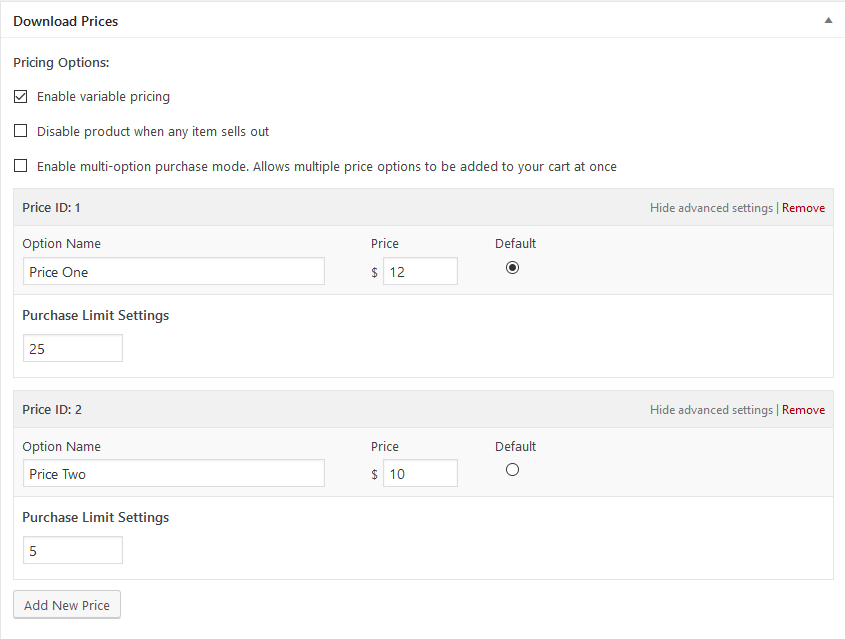The image size is (845, 639).
Task: Remove Price ID 2 row
Action: [803, 410]
